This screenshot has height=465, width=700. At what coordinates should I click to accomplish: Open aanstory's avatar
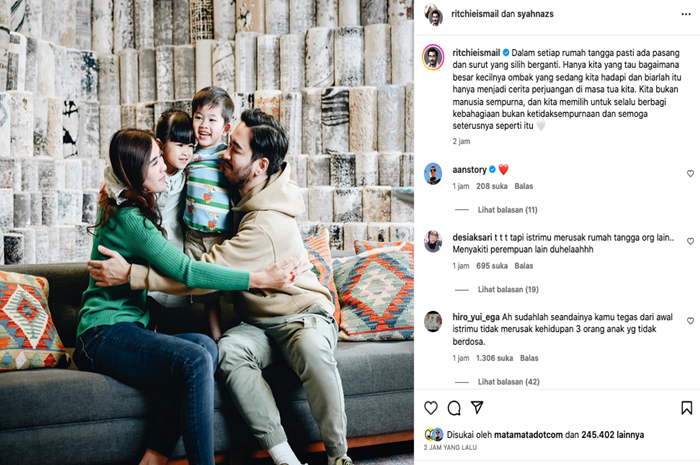click(433, 174)
